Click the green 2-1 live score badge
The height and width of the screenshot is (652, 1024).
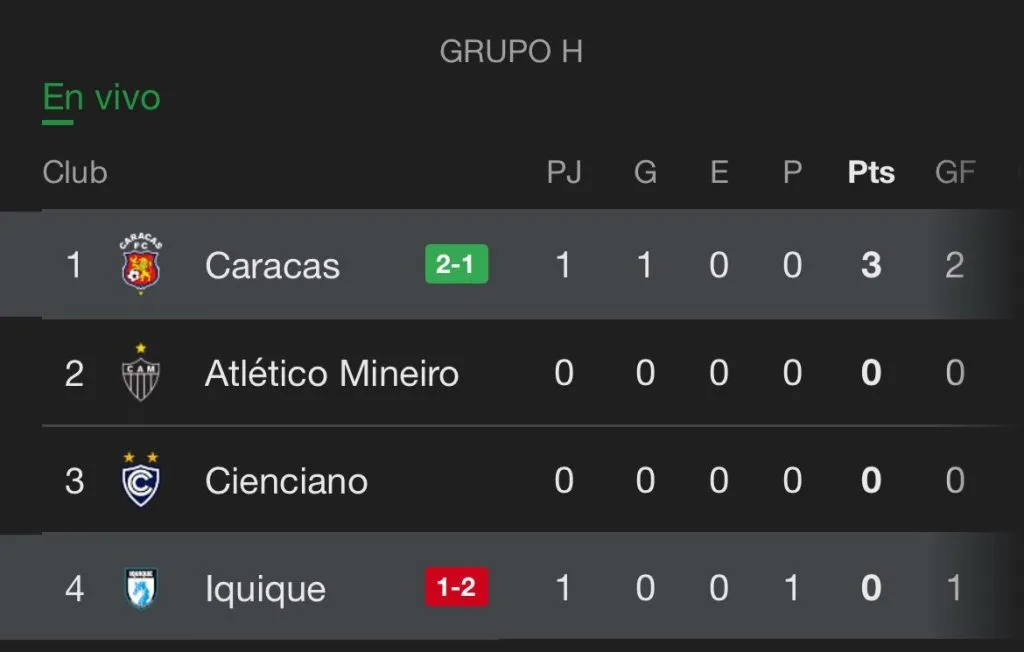[x=456, y=265]
